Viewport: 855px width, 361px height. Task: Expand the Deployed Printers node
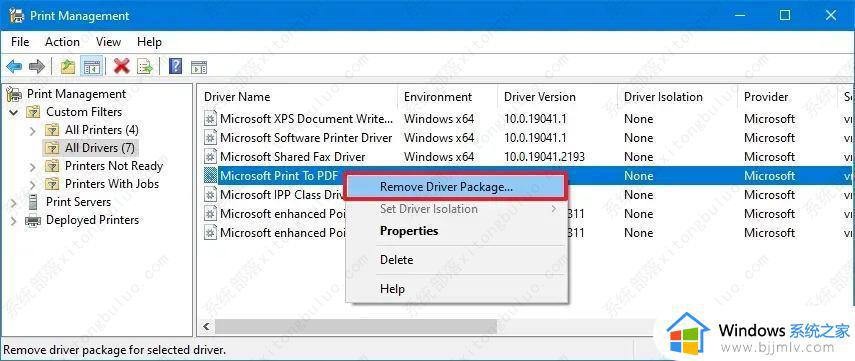(x=14, y=220)
